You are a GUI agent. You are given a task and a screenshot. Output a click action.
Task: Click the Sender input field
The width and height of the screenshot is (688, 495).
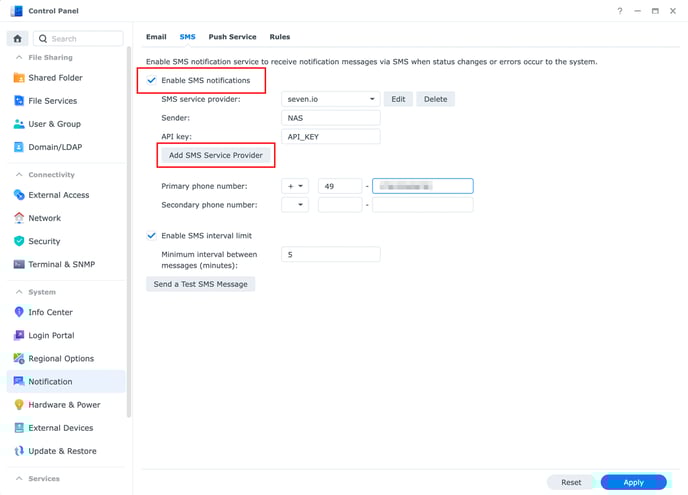(330, 118)
